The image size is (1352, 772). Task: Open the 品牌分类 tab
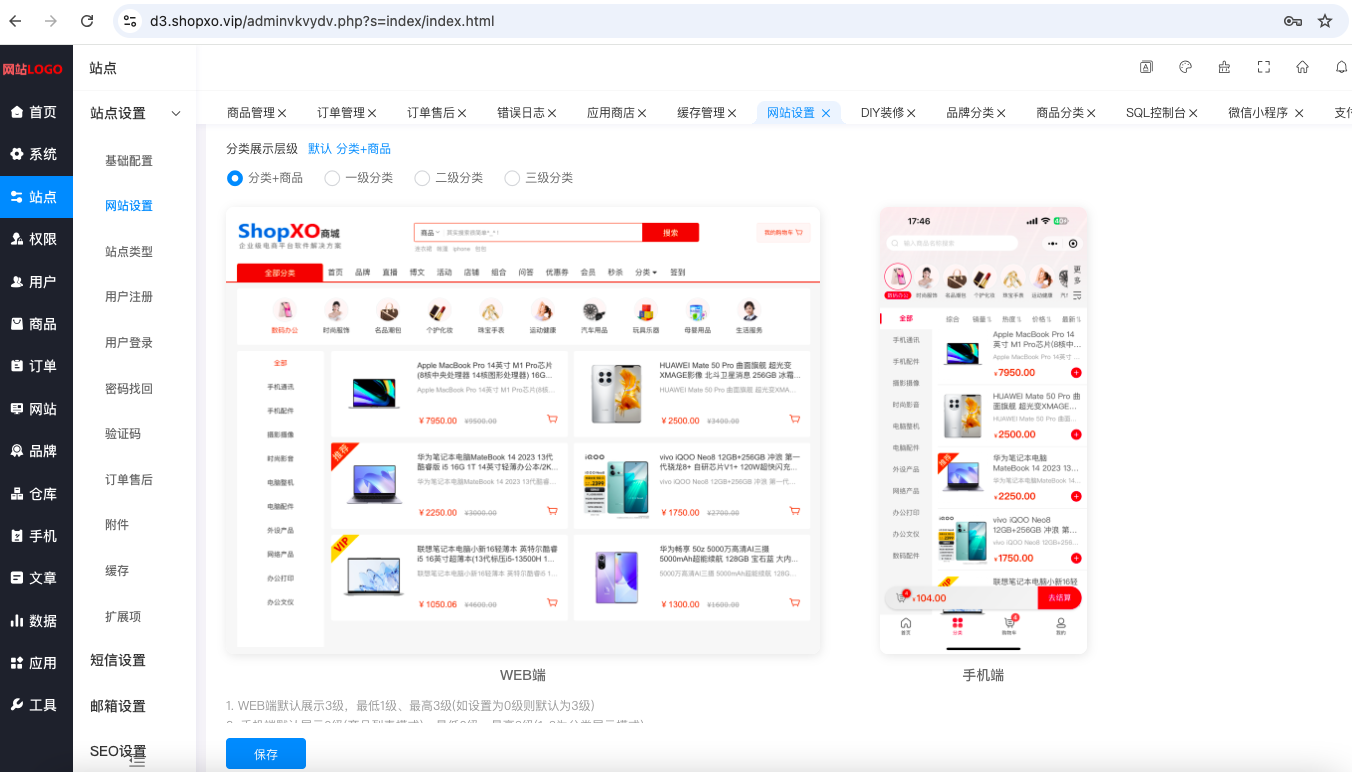970,113
